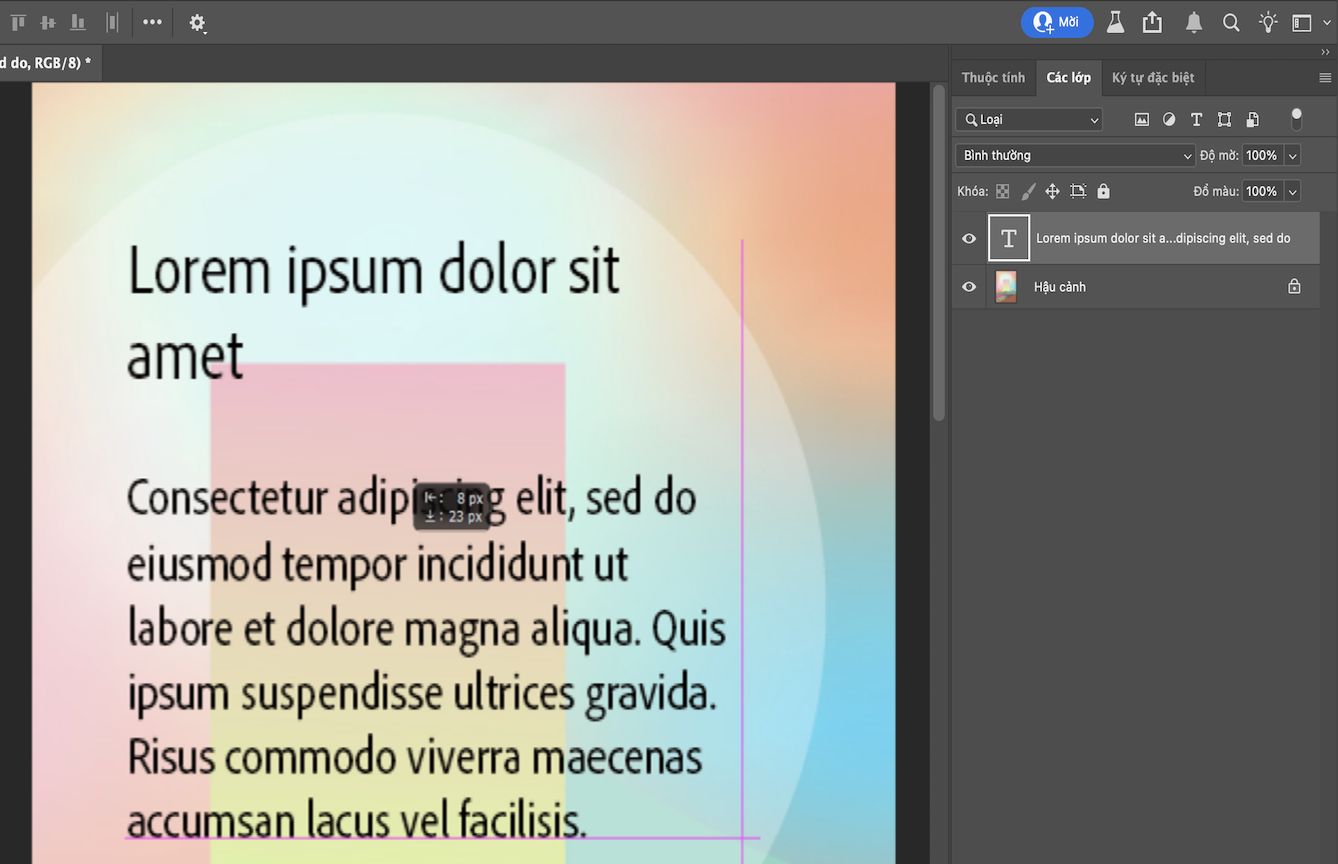Select the align top edges option
Viewport: 1338px width, 864px height.
pos(17,22)
